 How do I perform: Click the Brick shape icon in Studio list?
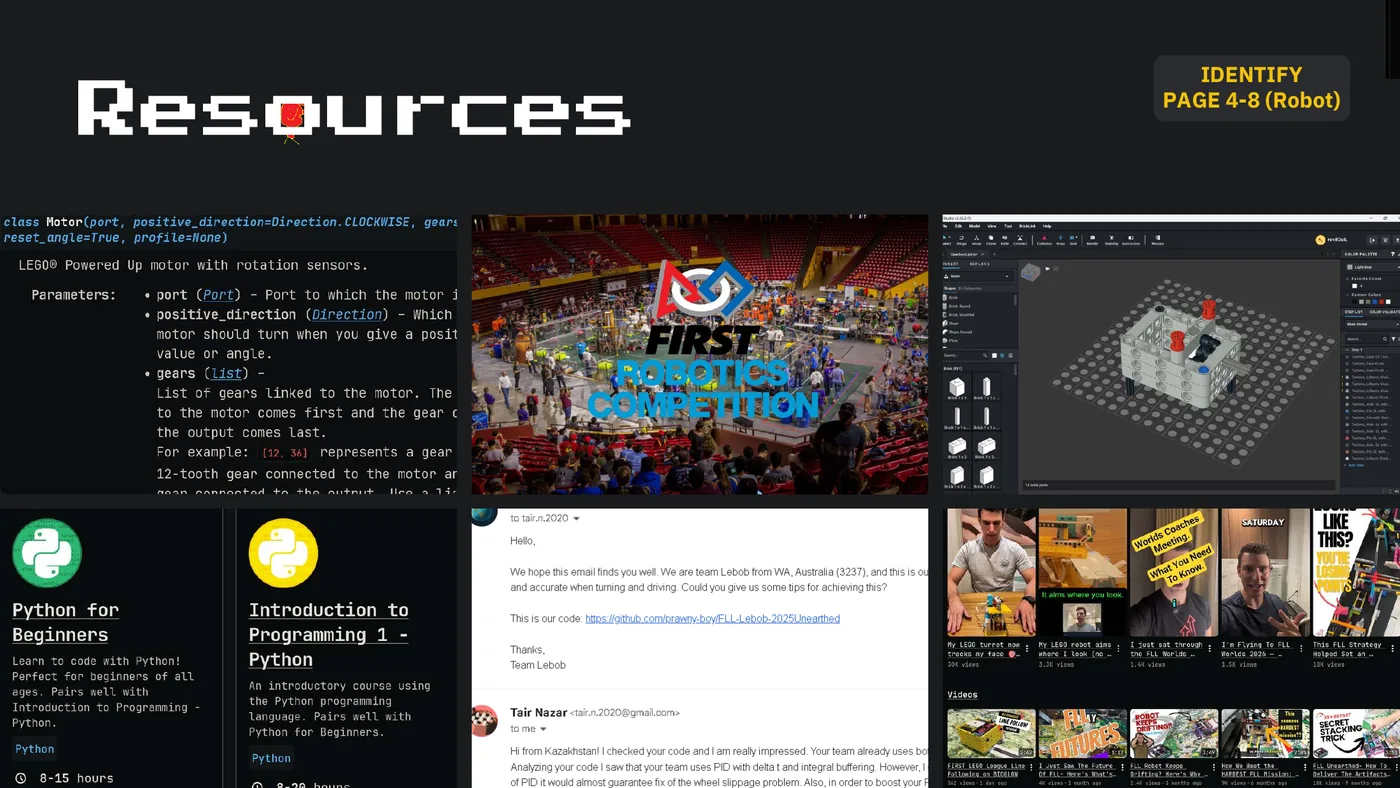(x=945, y=298)
